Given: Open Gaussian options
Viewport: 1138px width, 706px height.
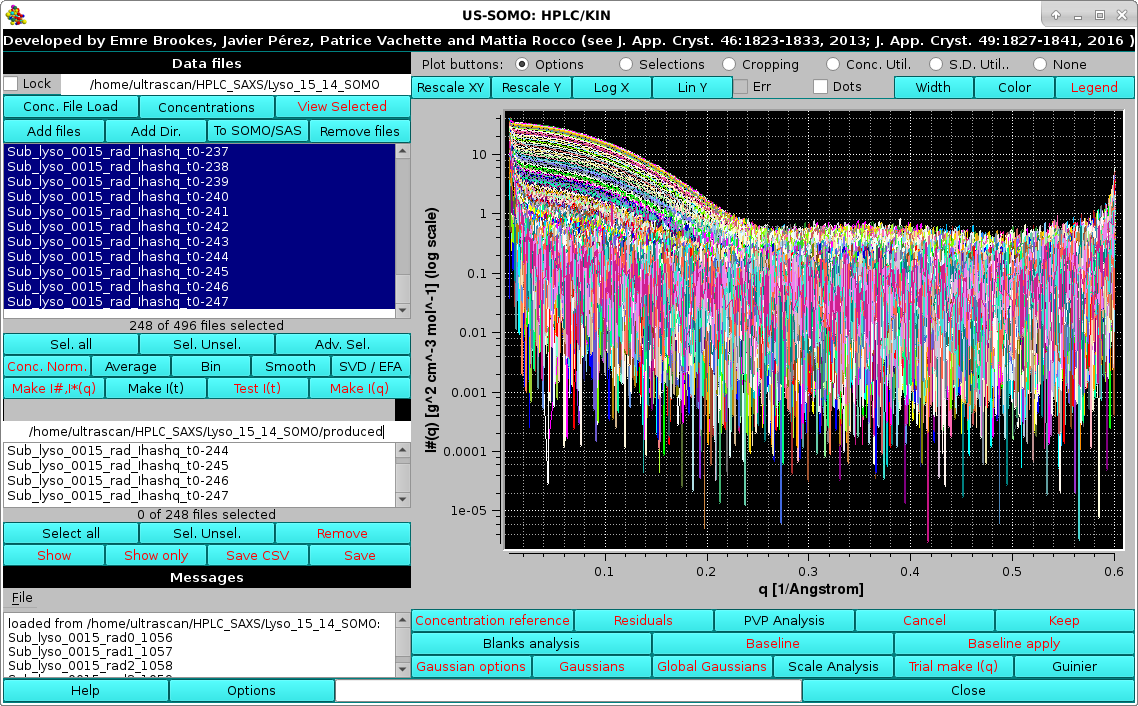Looking at the screenshot, I should 470,666.
